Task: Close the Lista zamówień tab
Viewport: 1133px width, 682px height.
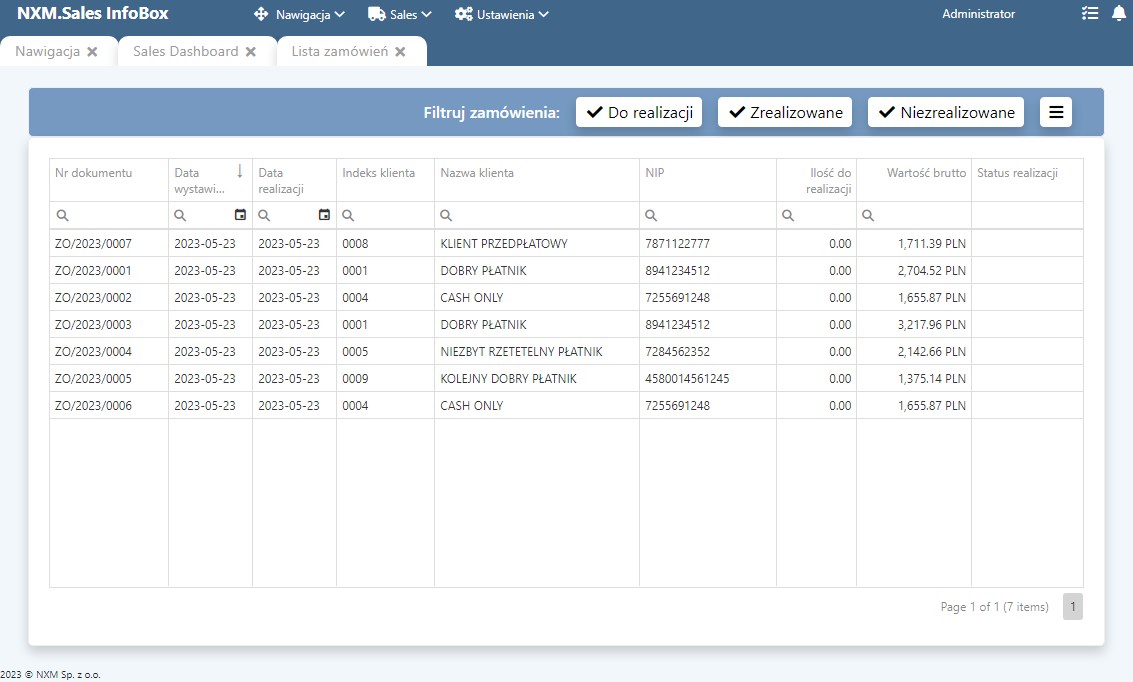Action: click(400, 52)
